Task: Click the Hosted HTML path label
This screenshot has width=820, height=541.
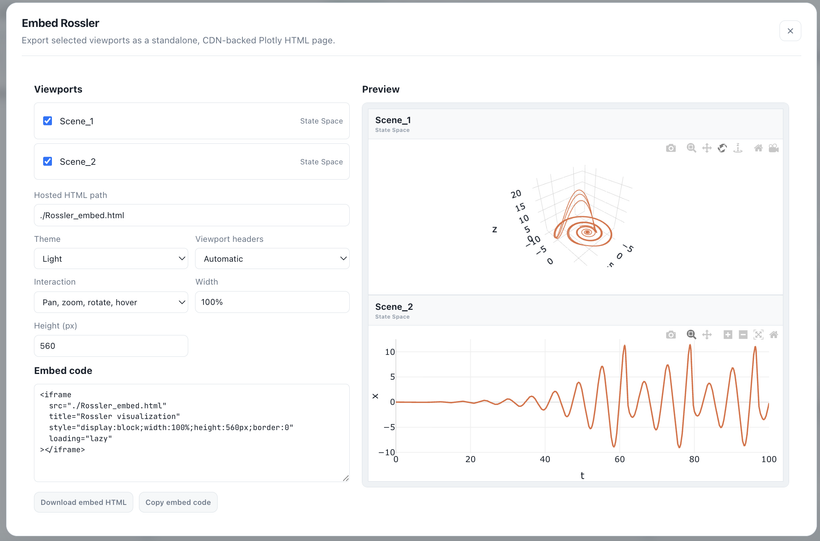Action: point(71,195)
